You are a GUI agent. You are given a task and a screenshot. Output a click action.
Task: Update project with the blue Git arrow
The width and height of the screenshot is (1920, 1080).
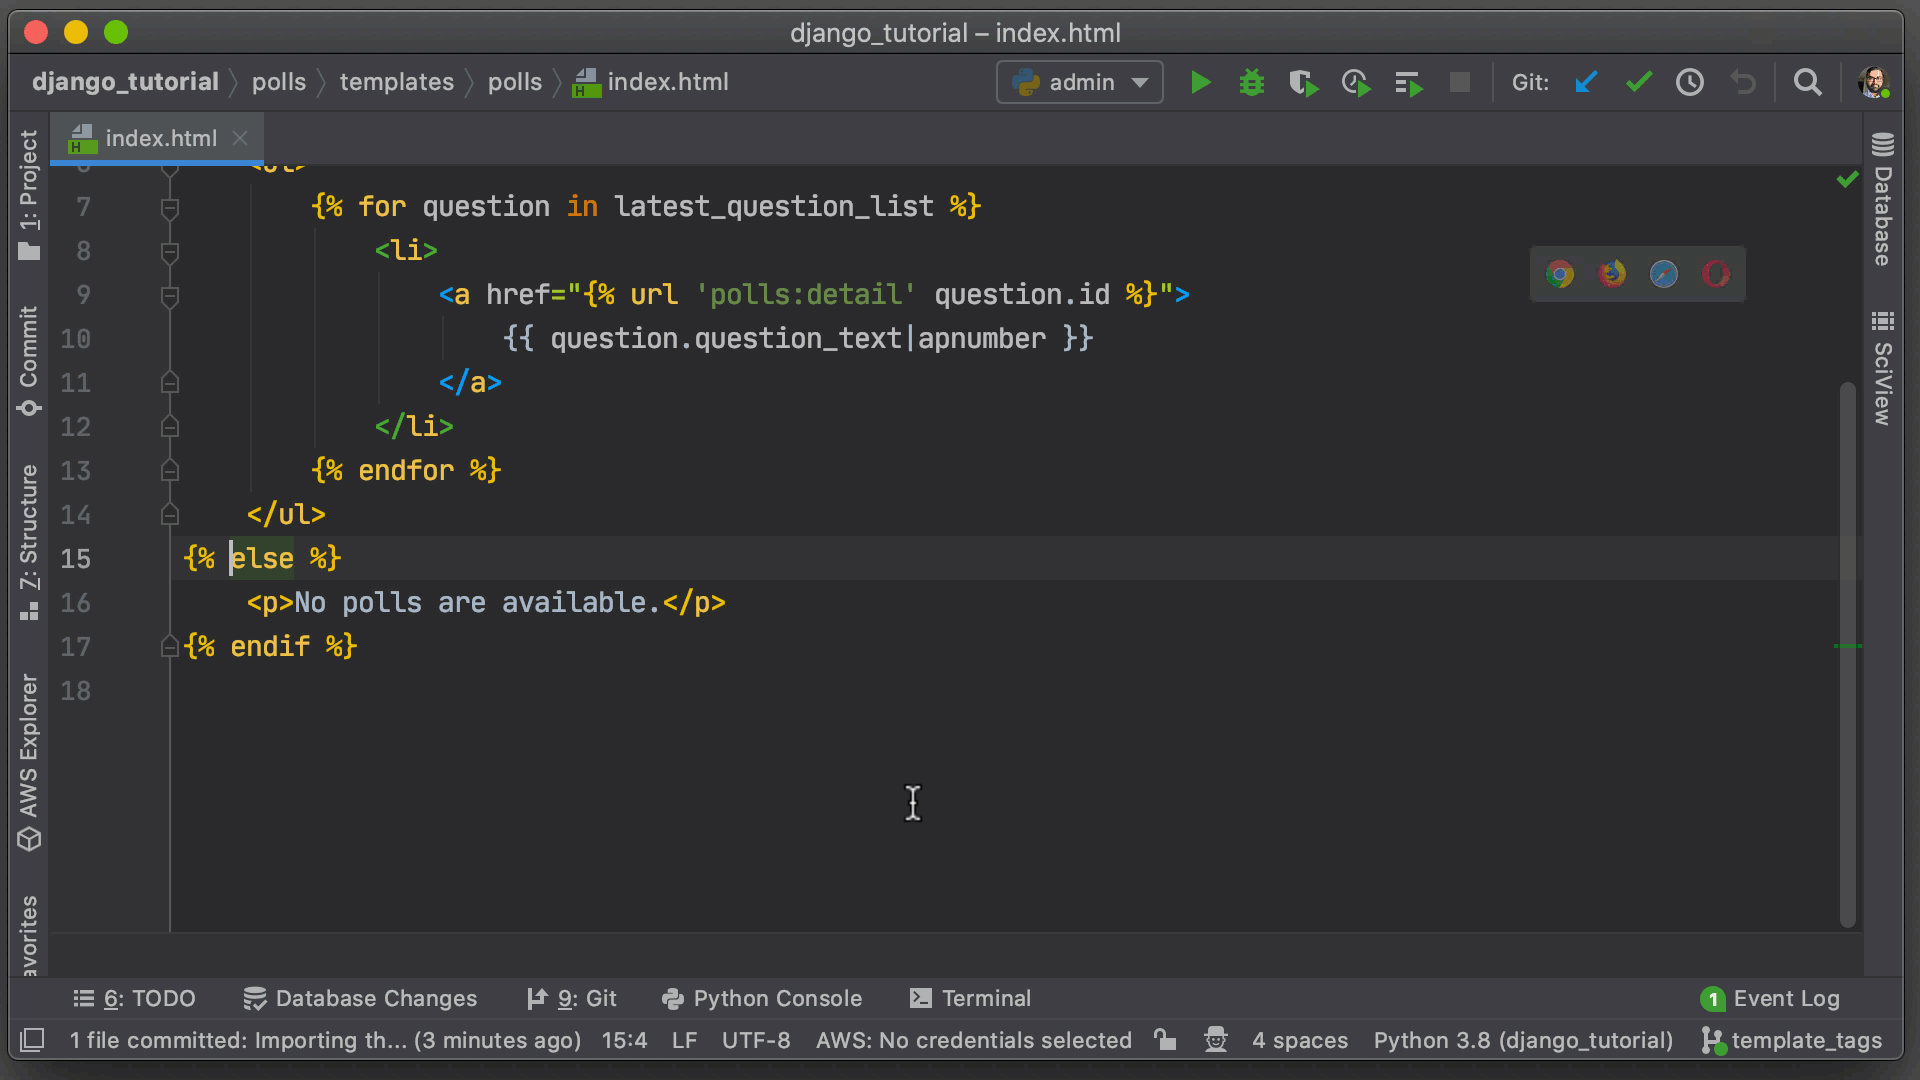[1586, 82]
